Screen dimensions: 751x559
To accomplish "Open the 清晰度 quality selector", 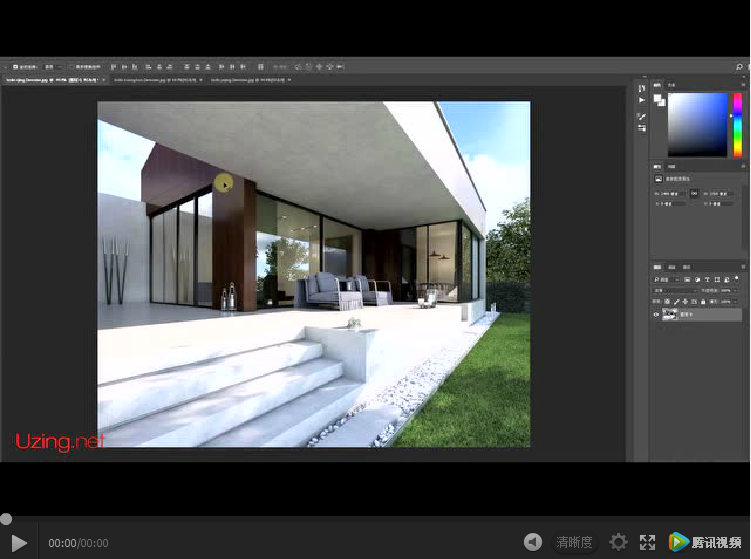I will click(574, 542).
